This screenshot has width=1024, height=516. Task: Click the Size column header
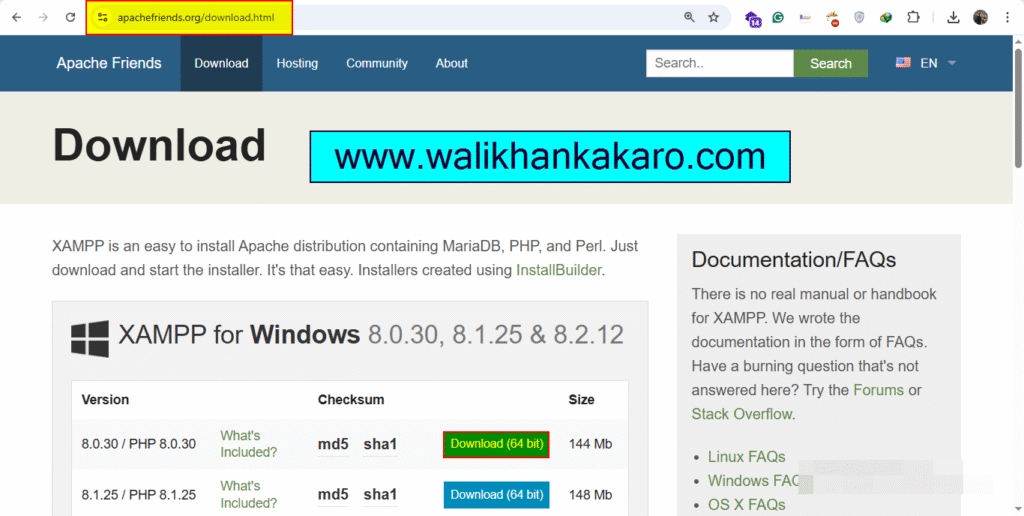(581, 400)
